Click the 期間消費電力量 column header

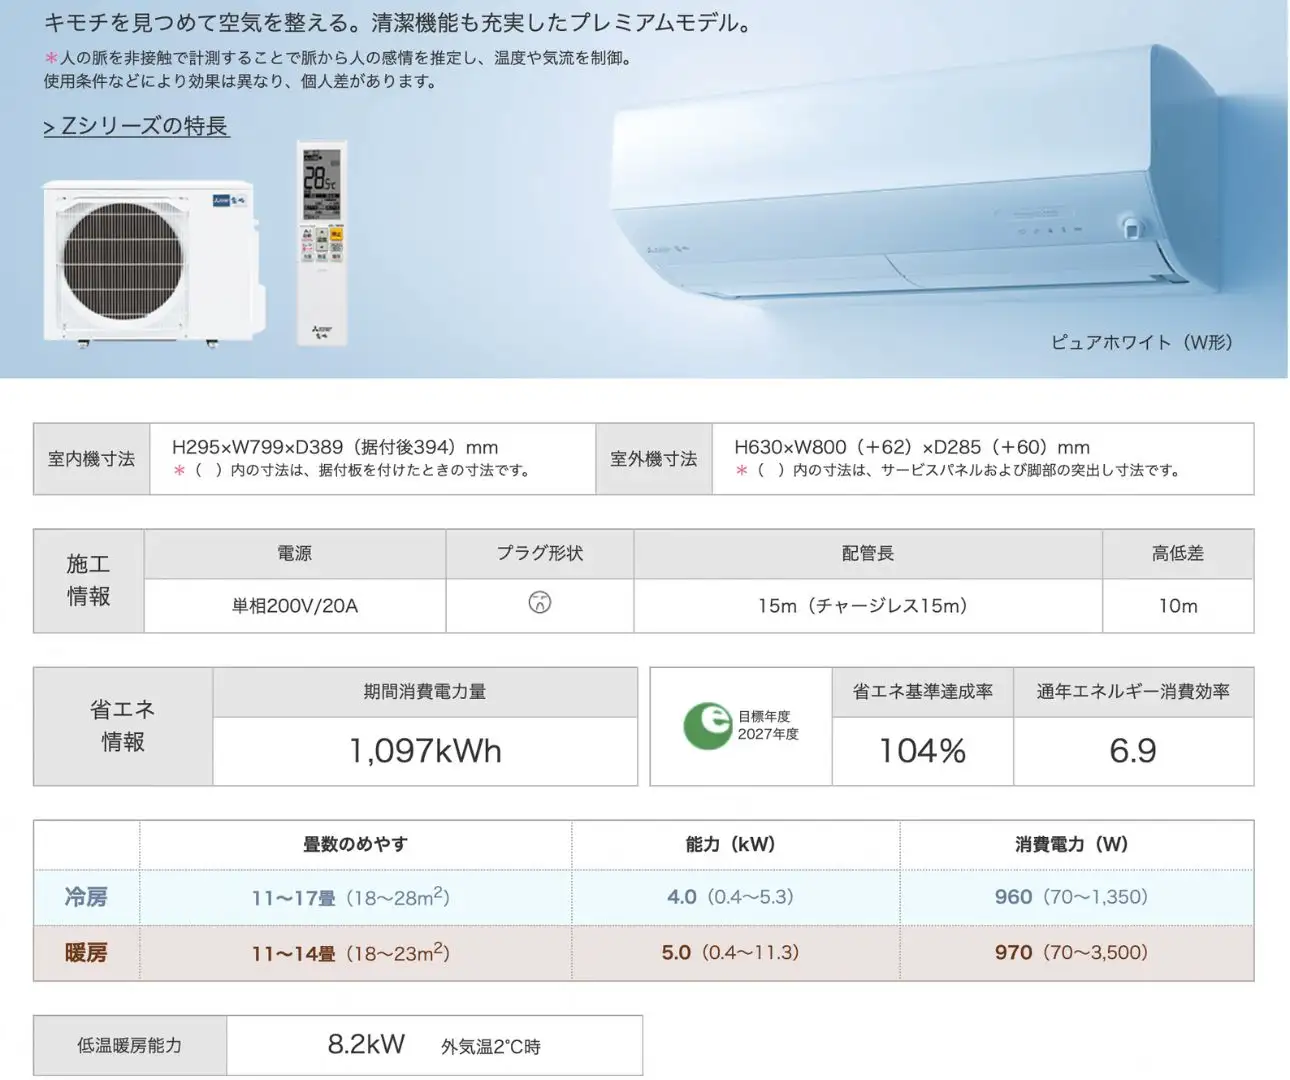(425, 692)
